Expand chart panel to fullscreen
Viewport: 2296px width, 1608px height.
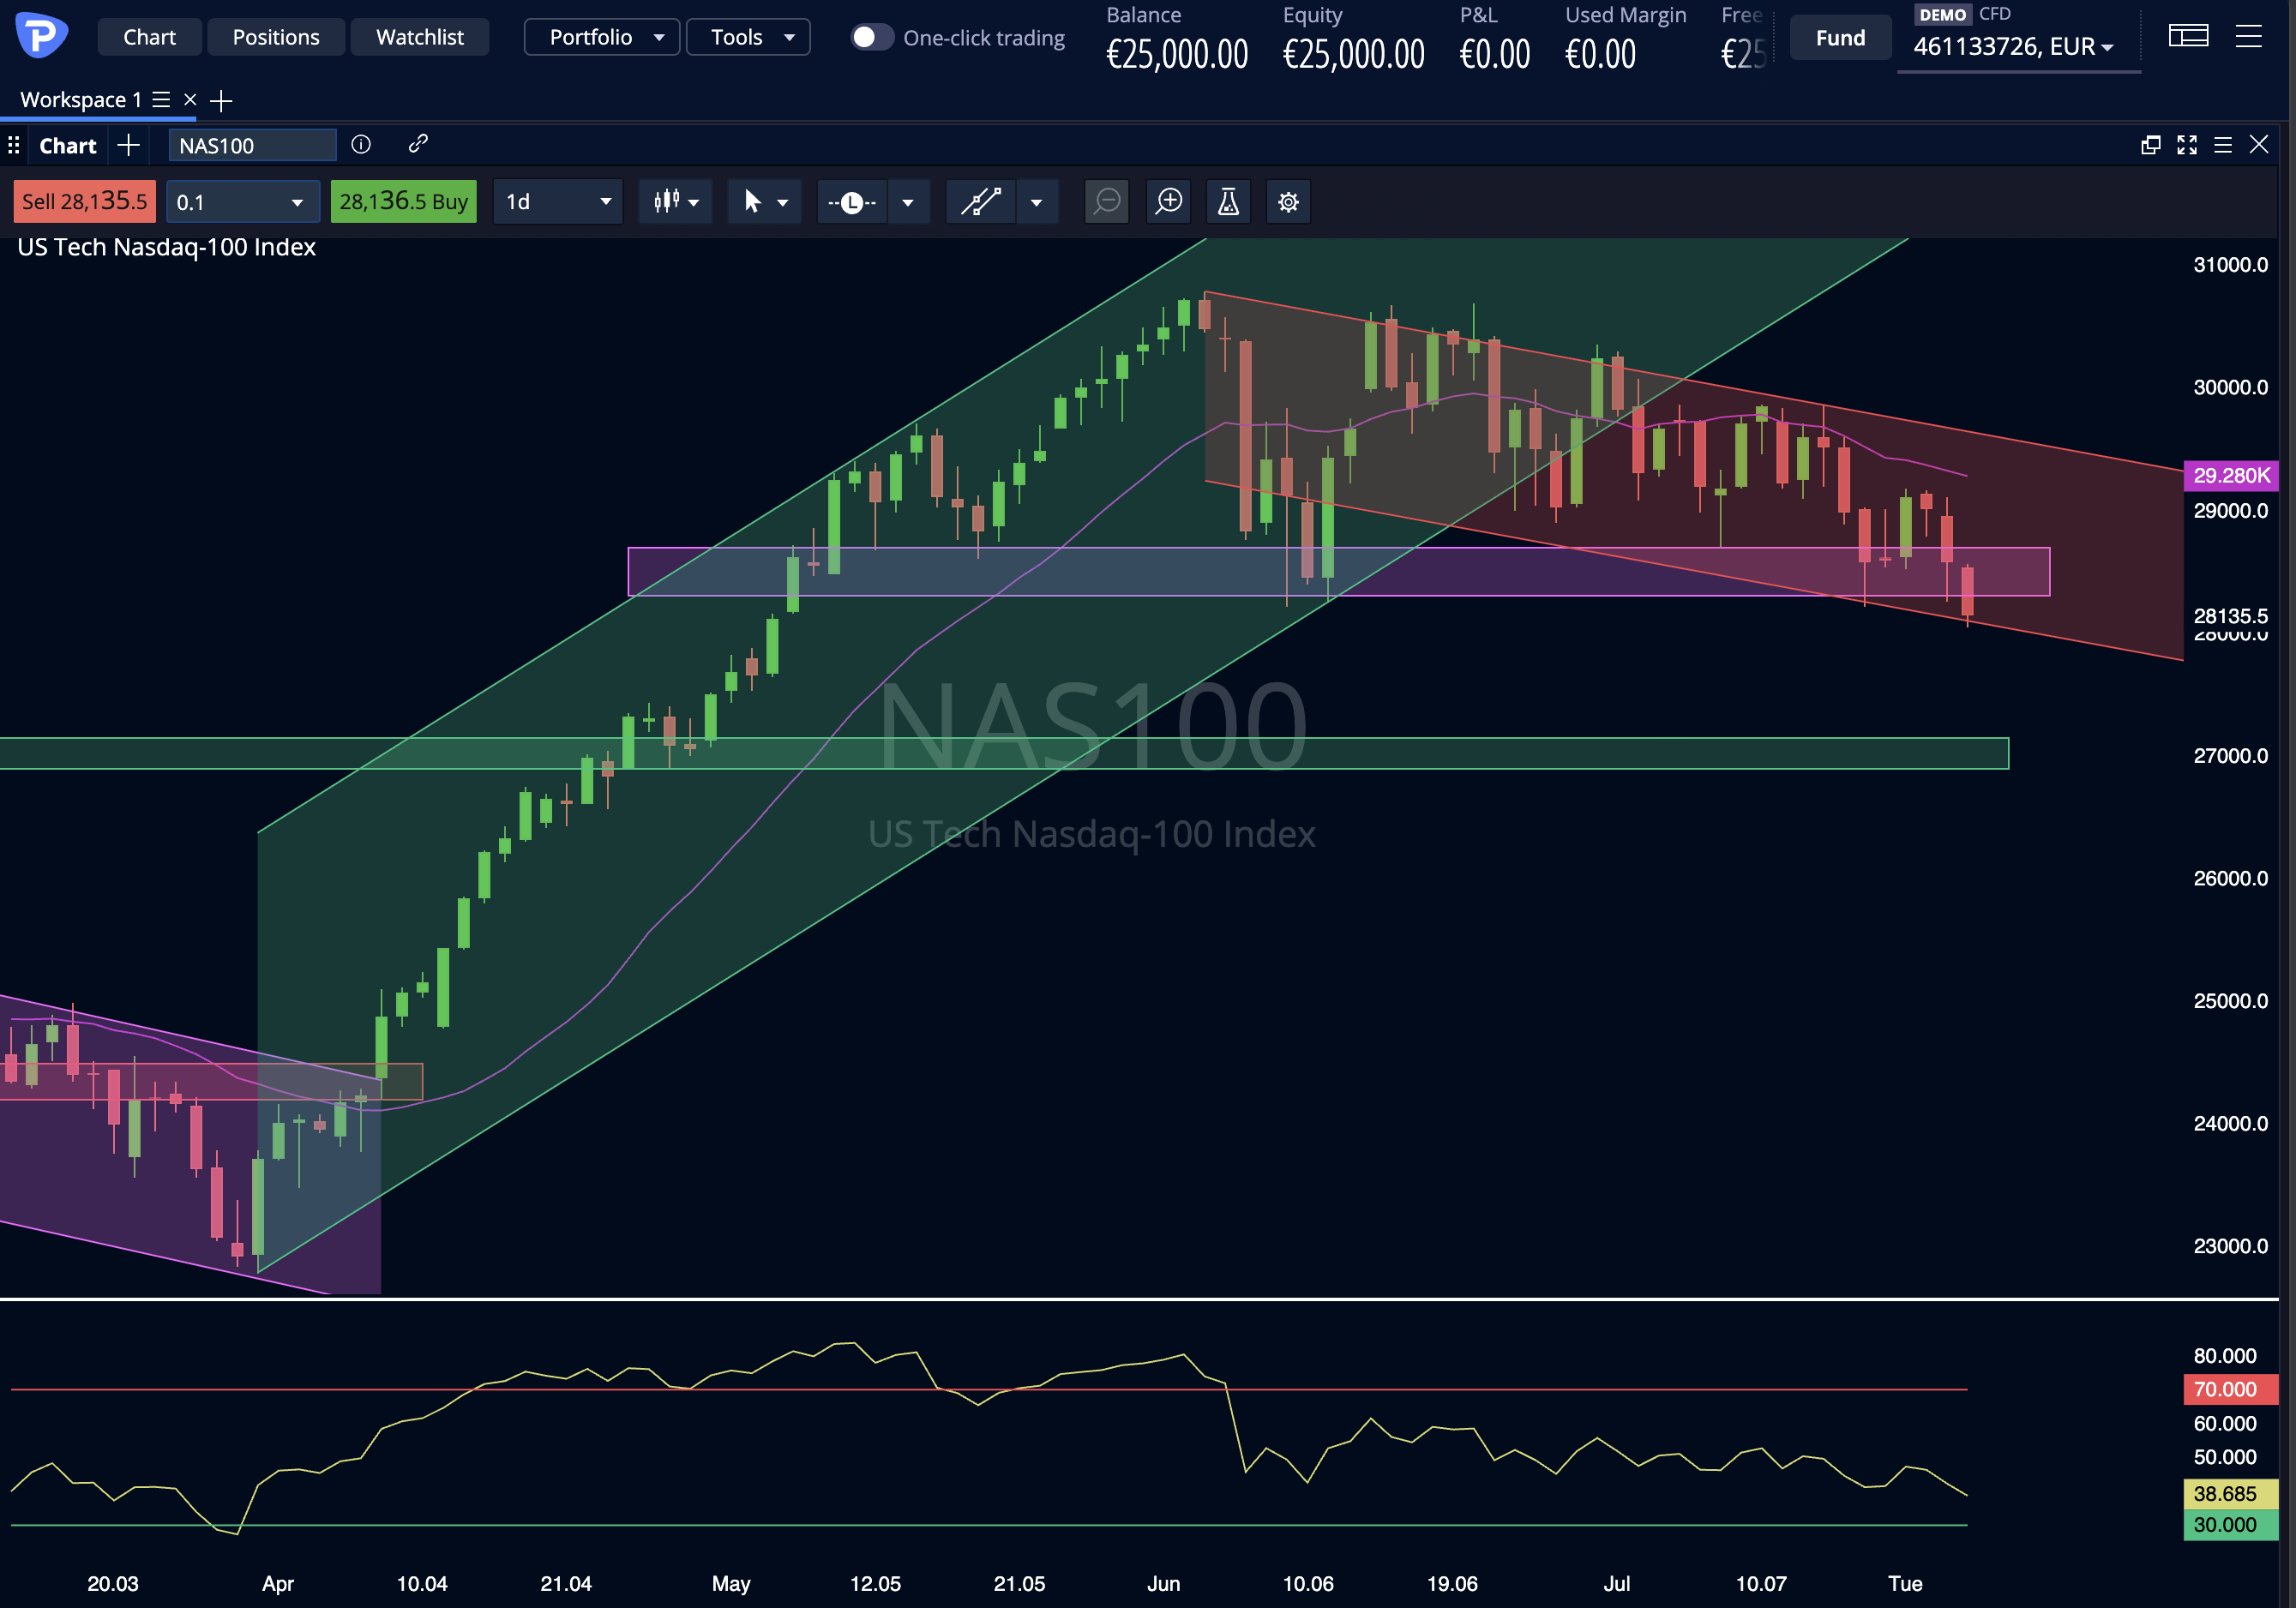(x=2187, y=145)
